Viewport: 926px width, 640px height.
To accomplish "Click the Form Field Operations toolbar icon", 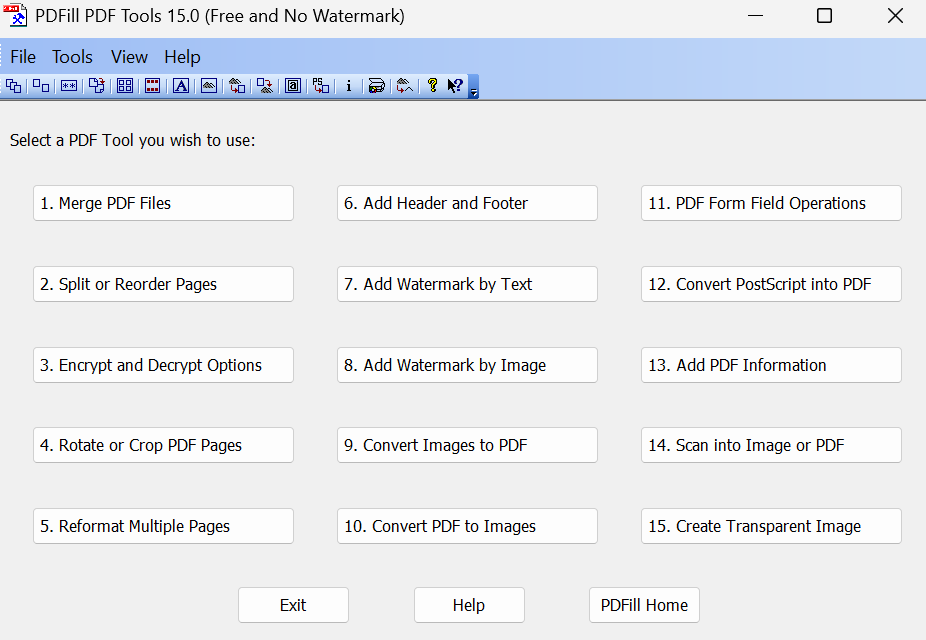I will [x=293, y=86].
